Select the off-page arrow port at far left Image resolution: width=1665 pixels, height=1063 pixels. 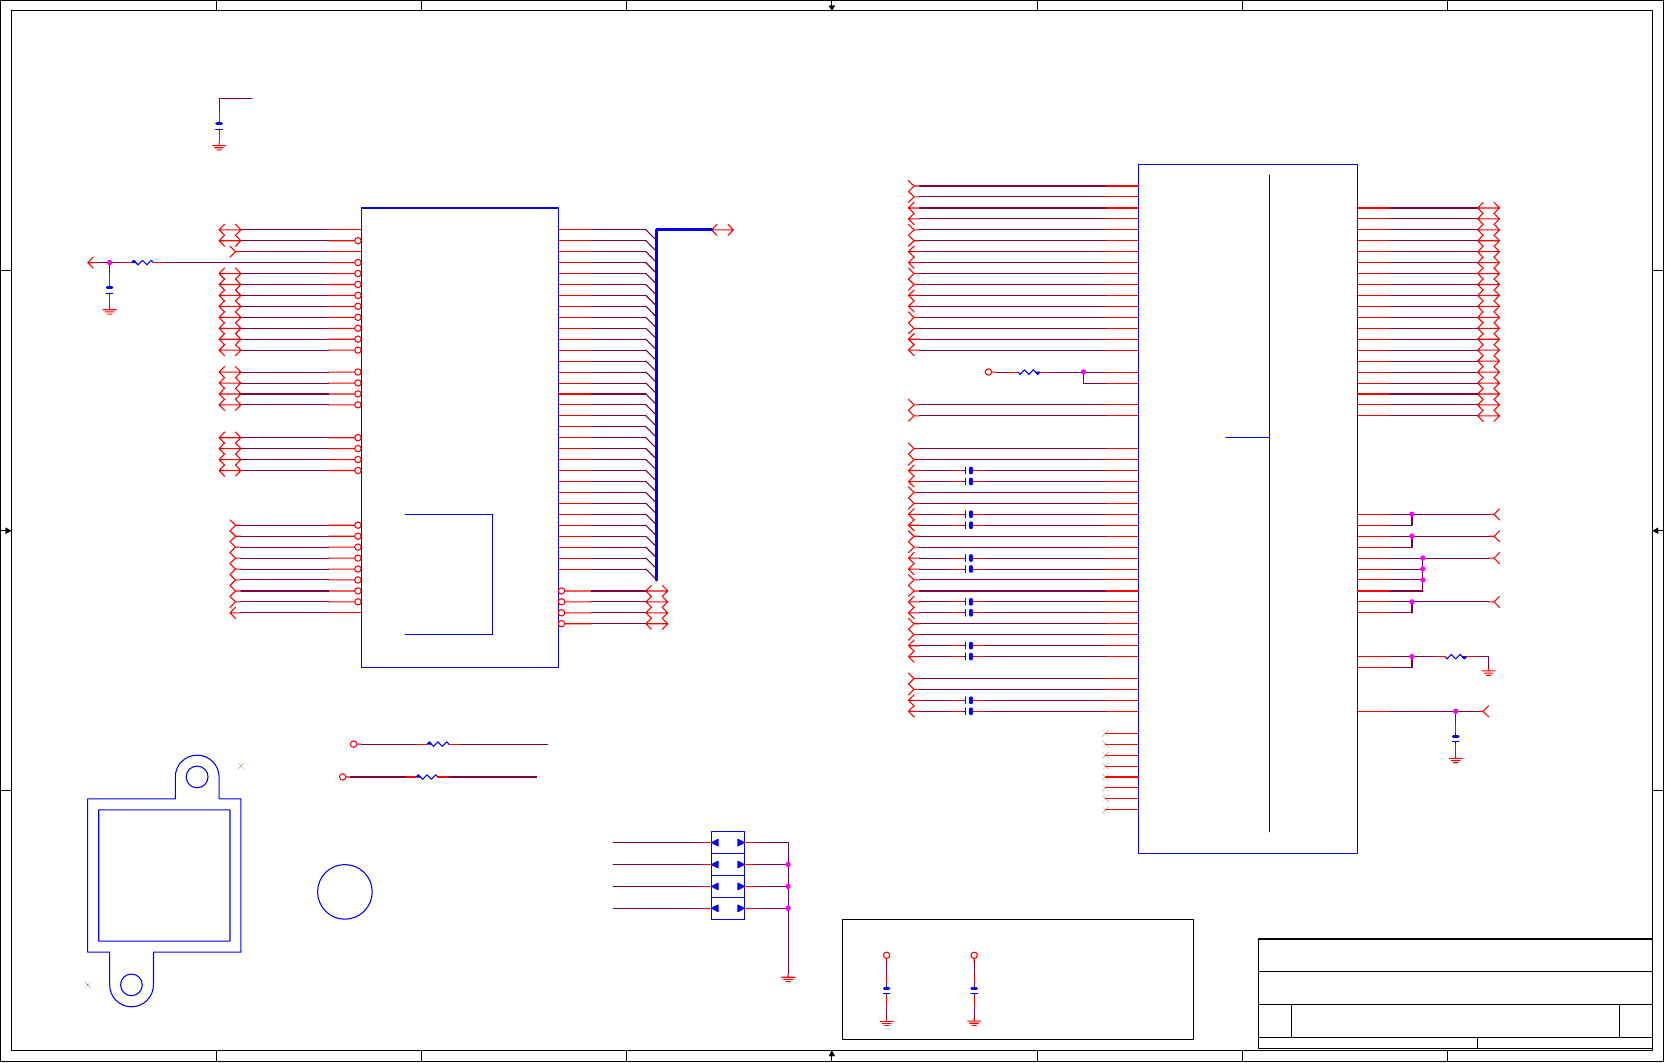93,263
